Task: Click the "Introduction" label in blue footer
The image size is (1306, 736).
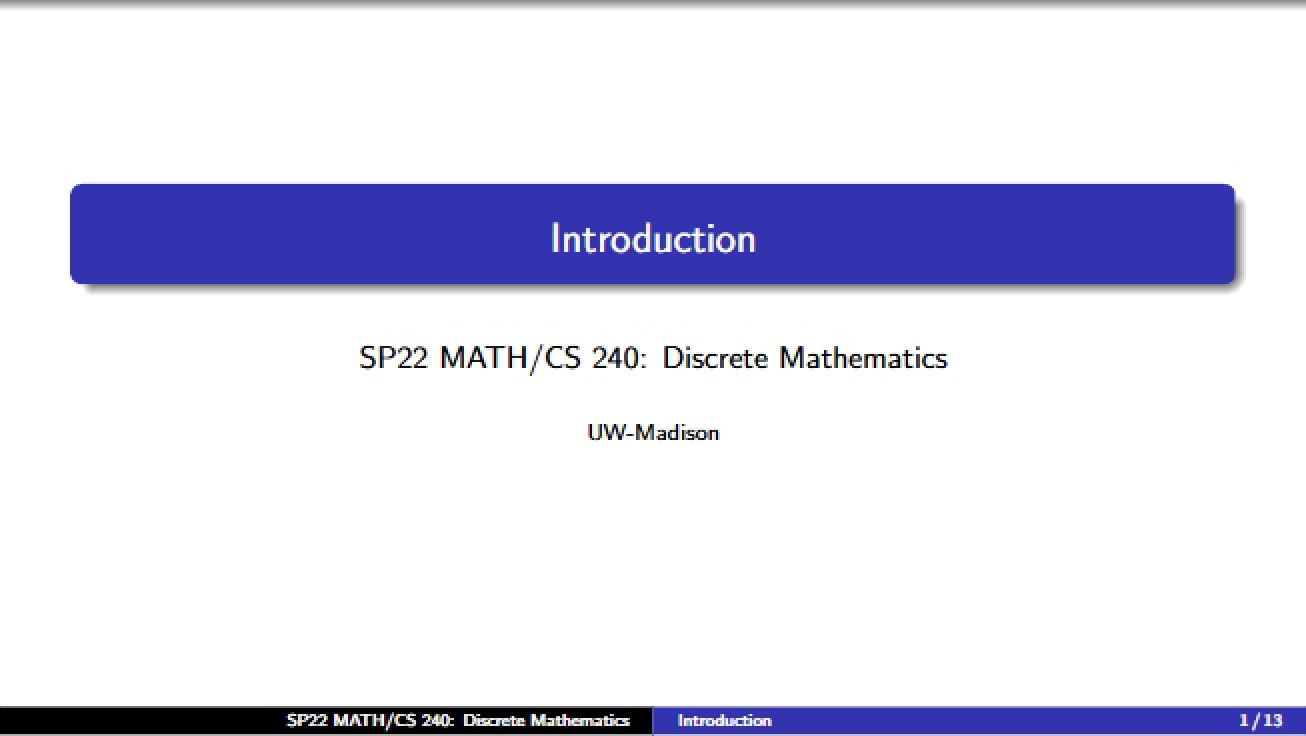Action: click(725, 720)
